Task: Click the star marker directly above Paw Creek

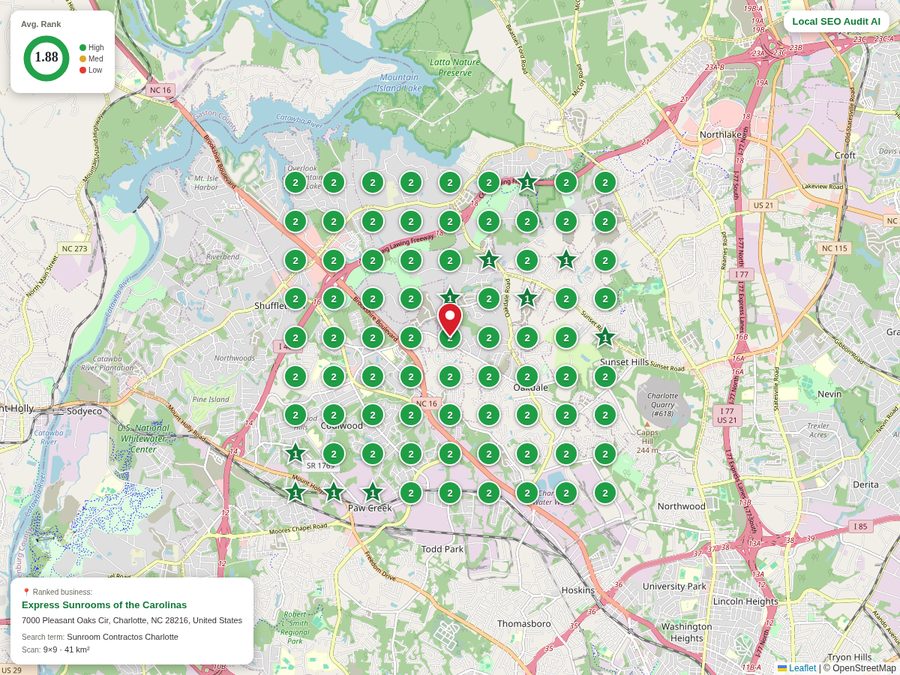Action: pyautogui.click(x=373, y=492)
